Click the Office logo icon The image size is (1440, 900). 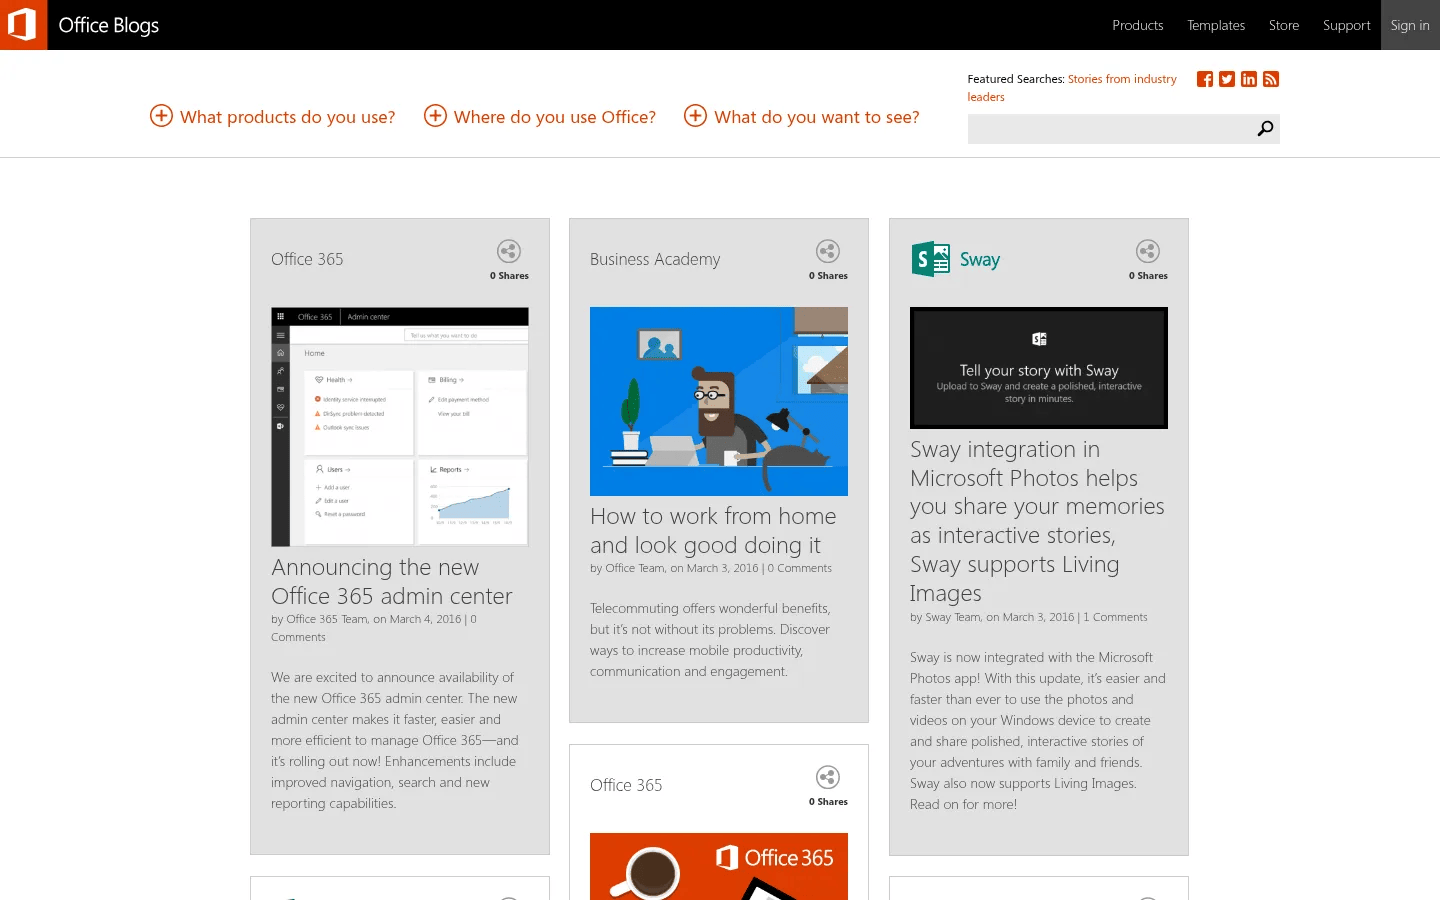[x=23, y=25]
